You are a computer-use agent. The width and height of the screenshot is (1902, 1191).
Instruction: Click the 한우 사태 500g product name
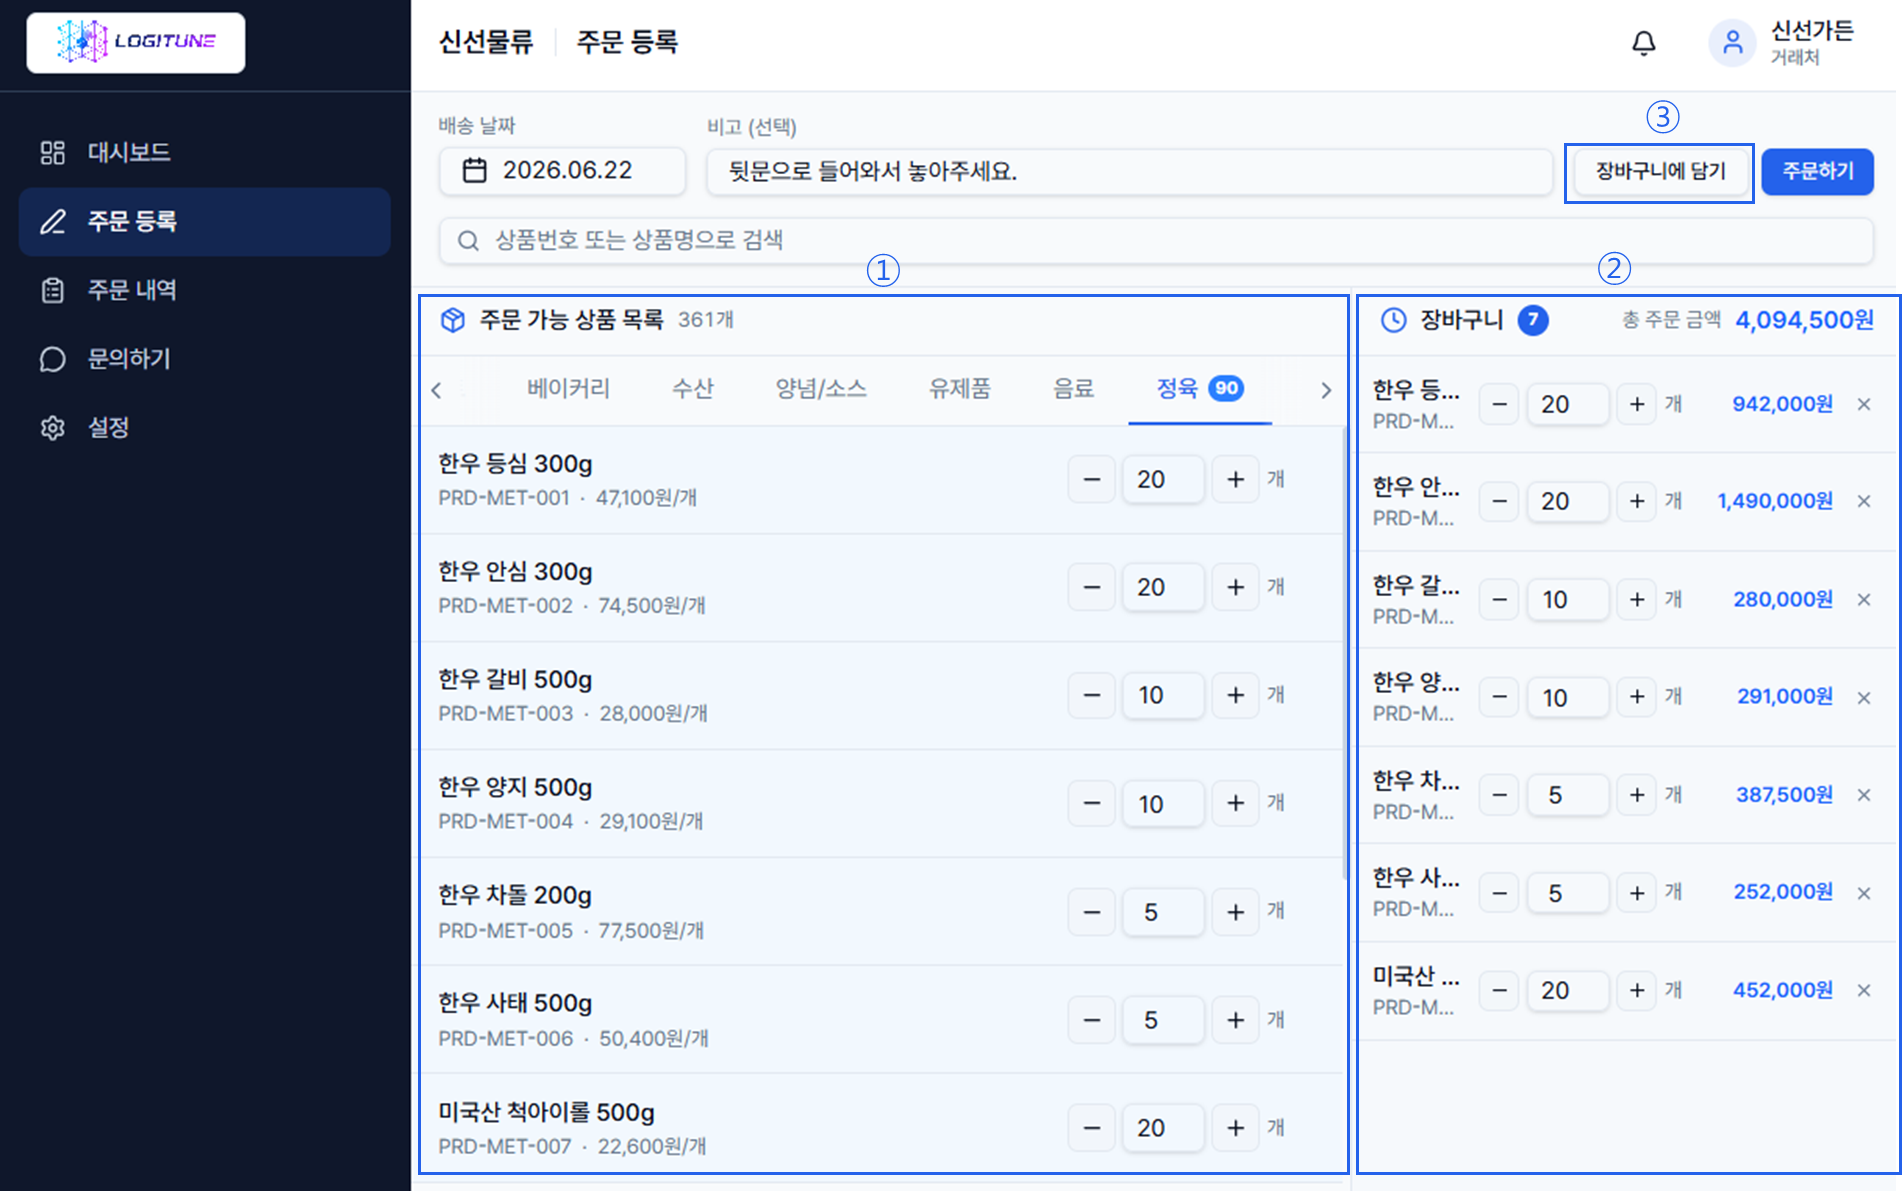pyautogui.click(x=515, y=1003)
